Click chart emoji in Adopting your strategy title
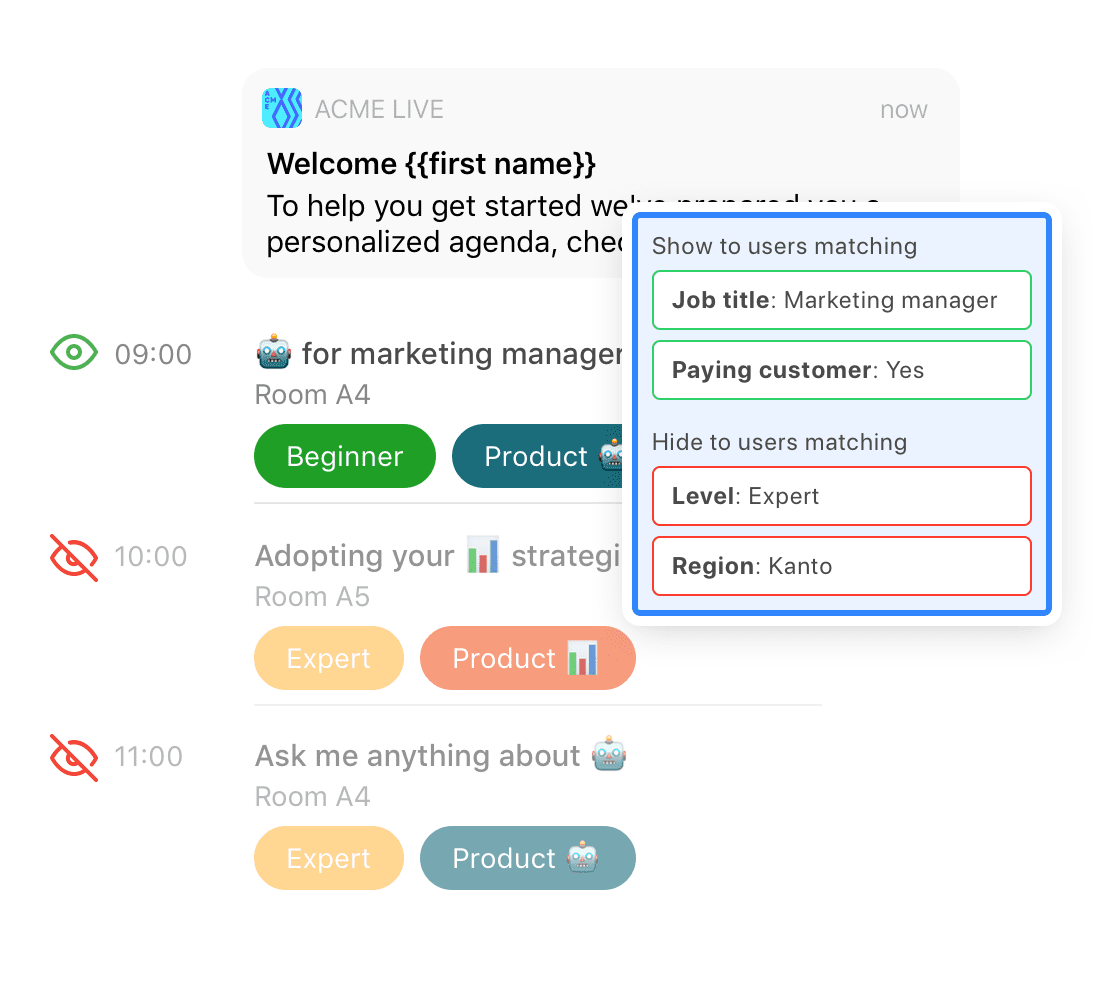This screenshot has width=1112, height=984. tap(483, 555)
